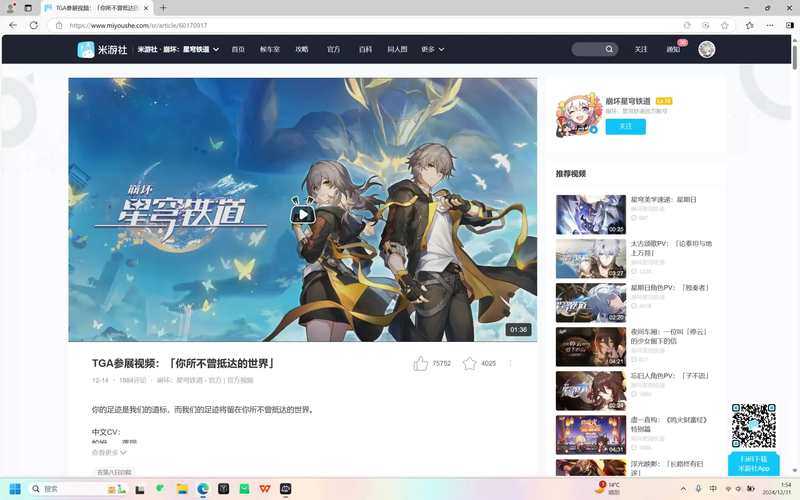Bookmark page with address bar star icon
The image size is (800, 500).
(x=724, y=25)
